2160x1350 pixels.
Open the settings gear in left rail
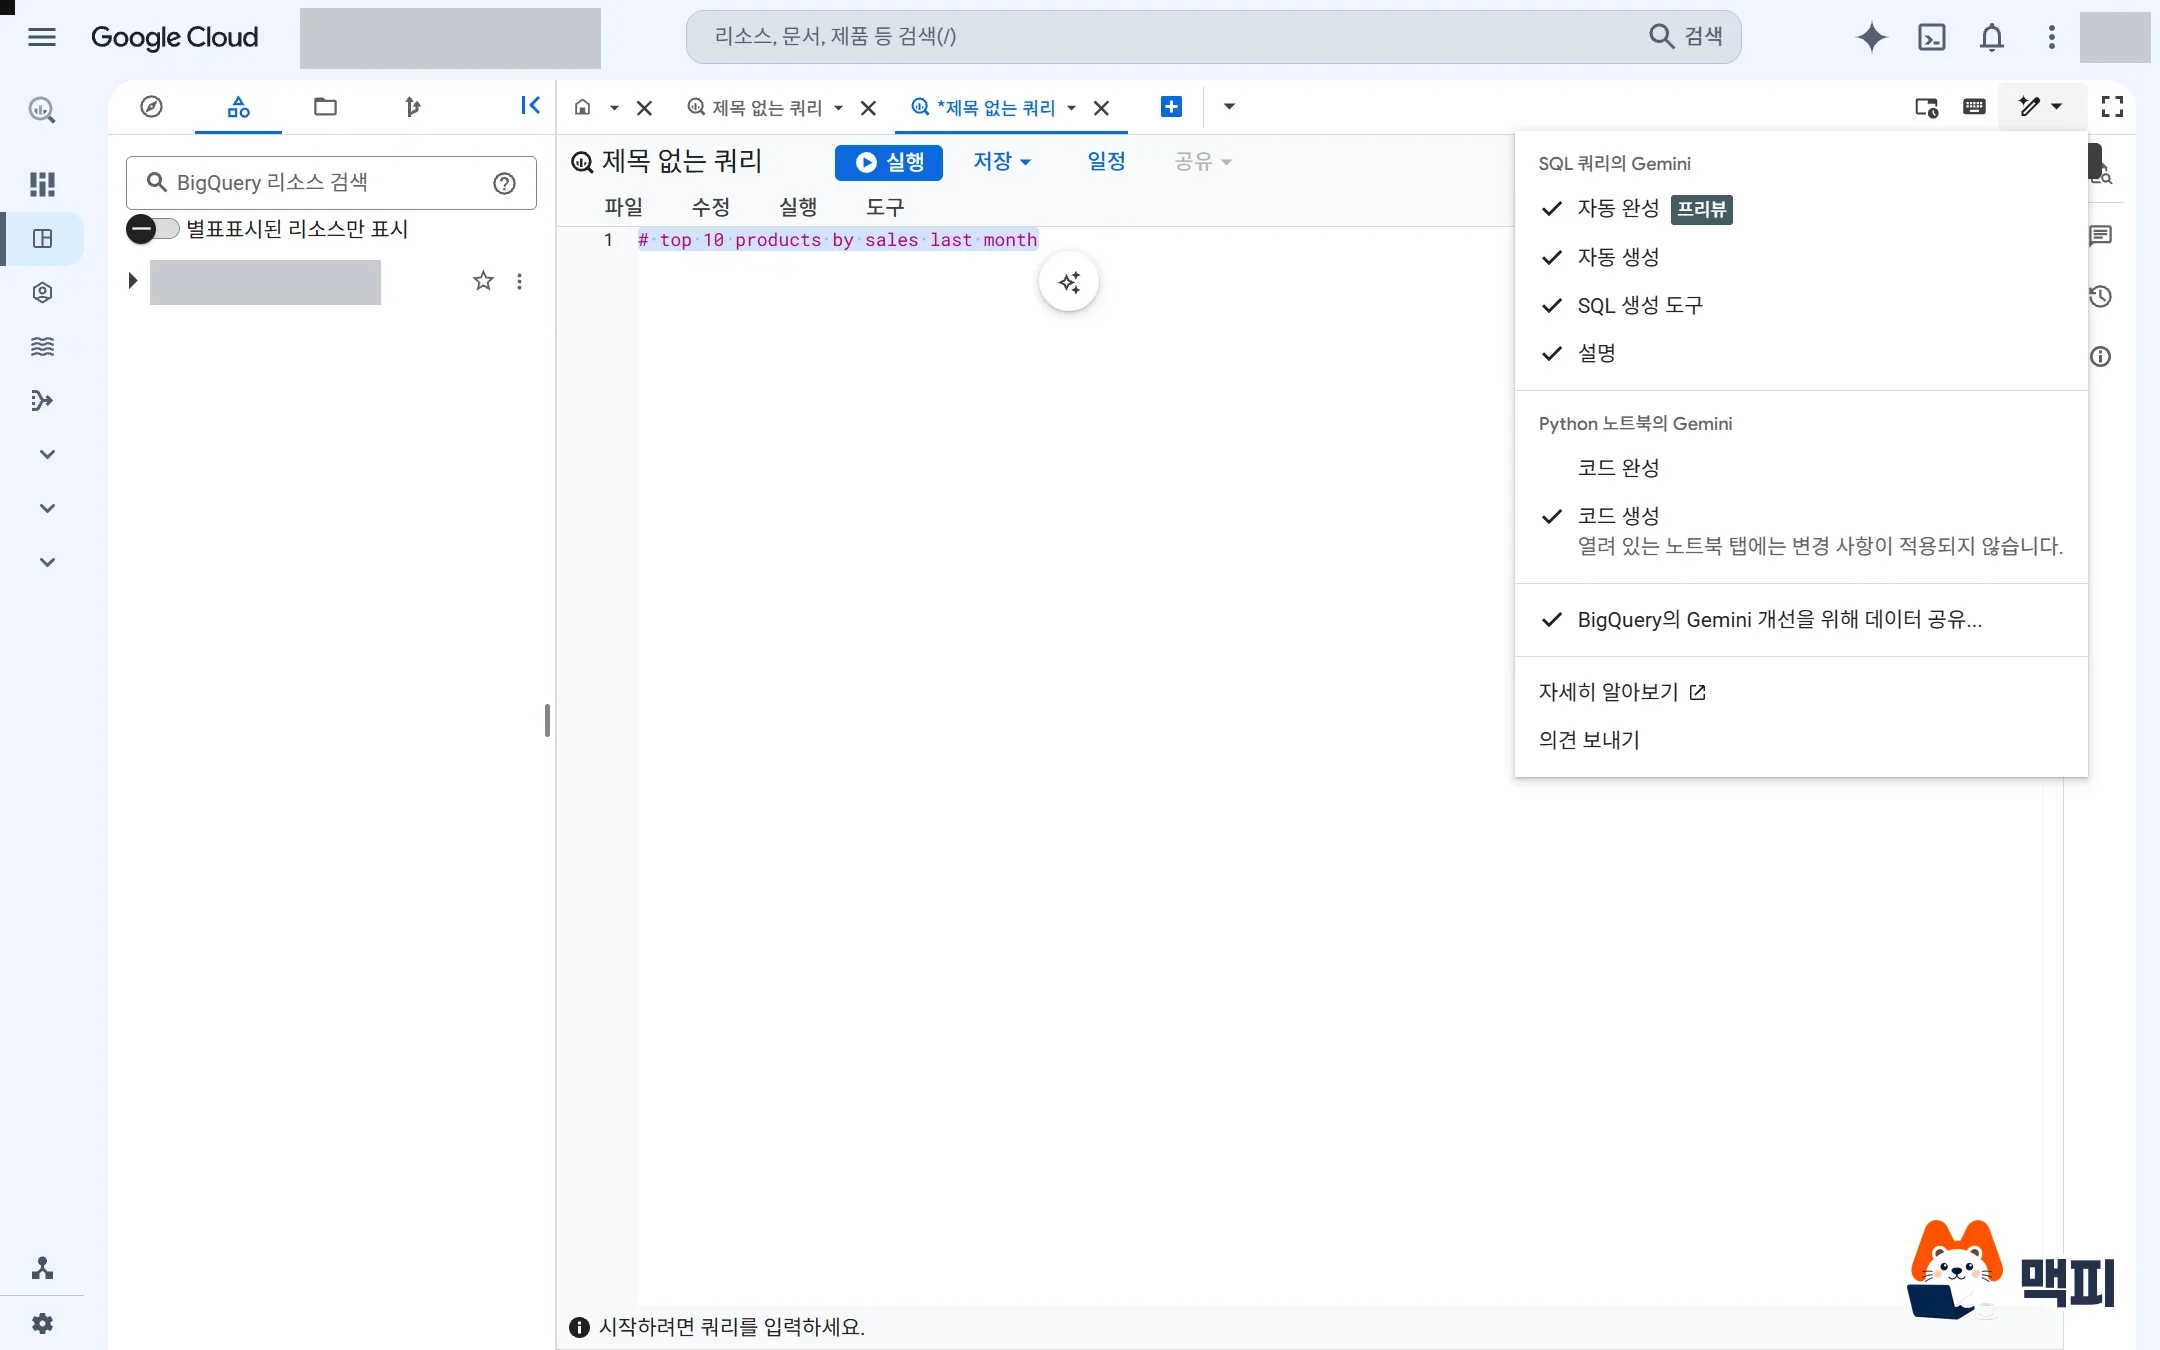(x=42, y=1323)
